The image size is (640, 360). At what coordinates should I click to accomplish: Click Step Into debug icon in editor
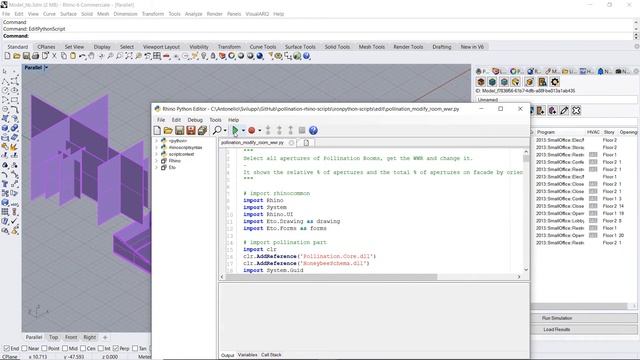pyautogui.click(x=268, y=130)
